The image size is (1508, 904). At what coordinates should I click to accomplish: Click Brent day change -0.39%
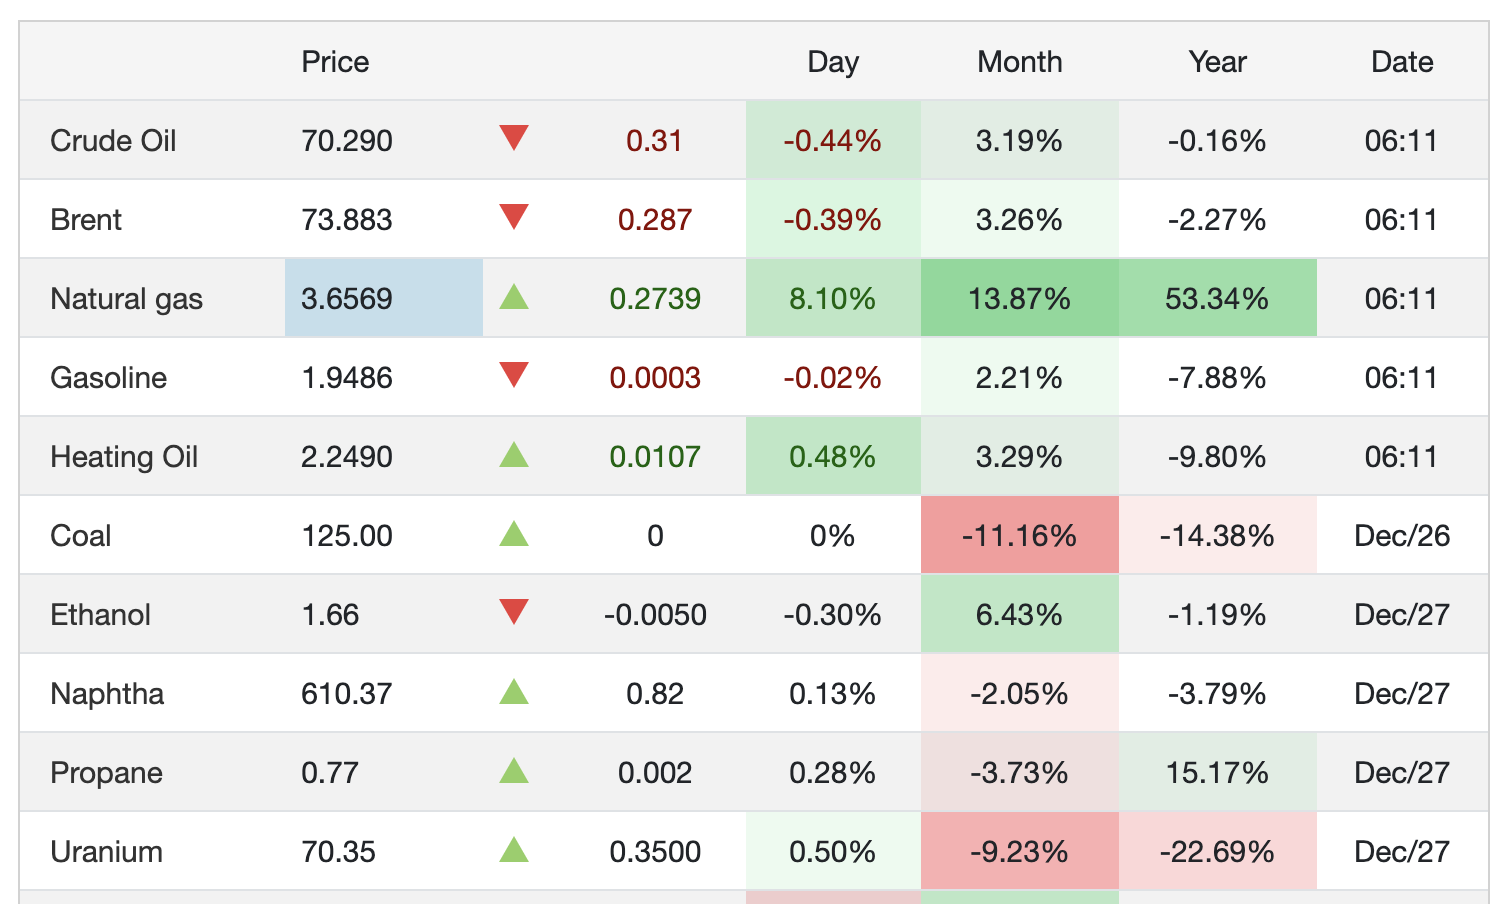tap(833, 220)
